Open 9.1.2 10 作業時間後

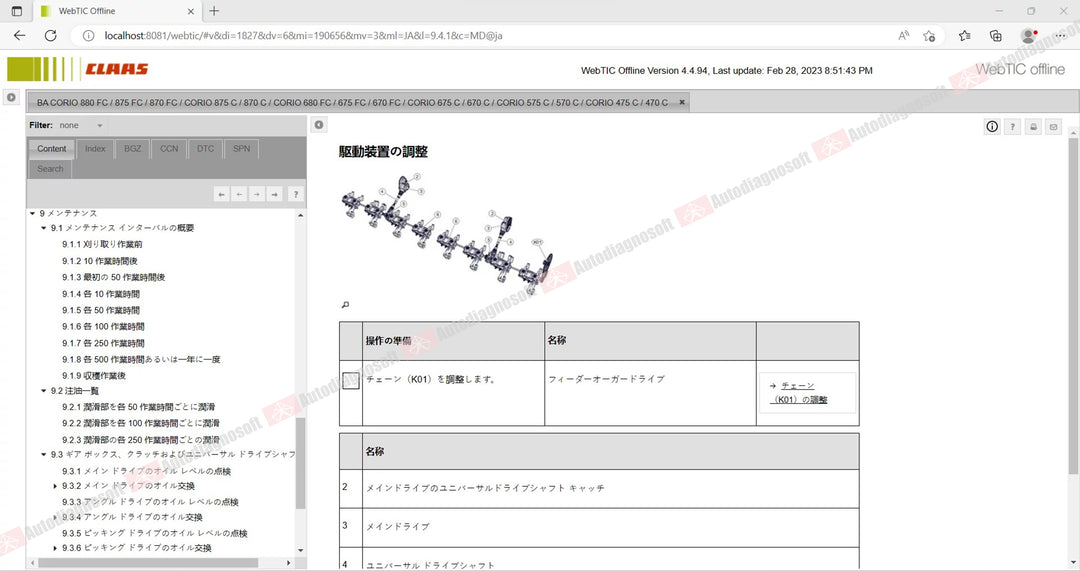point(100,261)
